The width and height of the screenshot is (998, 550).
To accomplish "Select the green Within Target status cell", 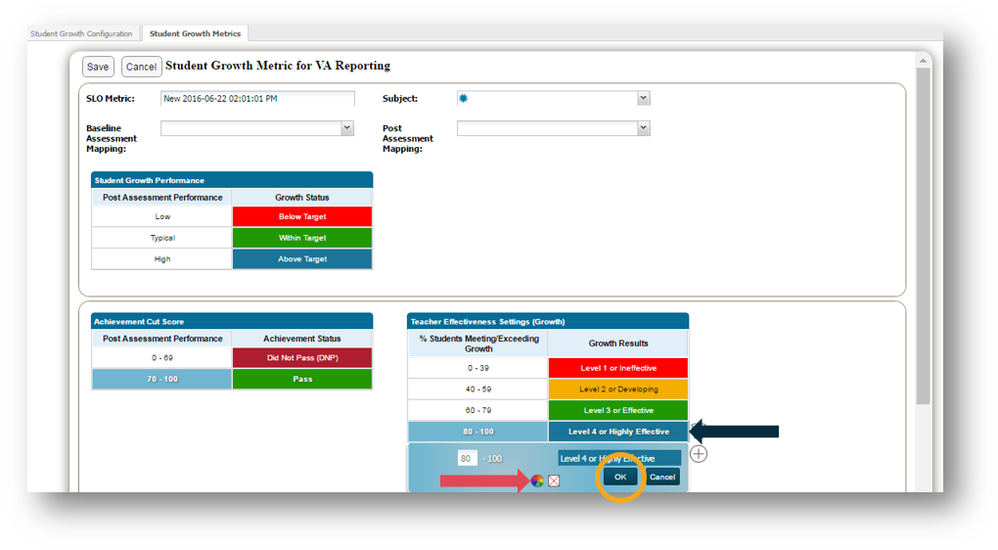I will click(302, 237).
